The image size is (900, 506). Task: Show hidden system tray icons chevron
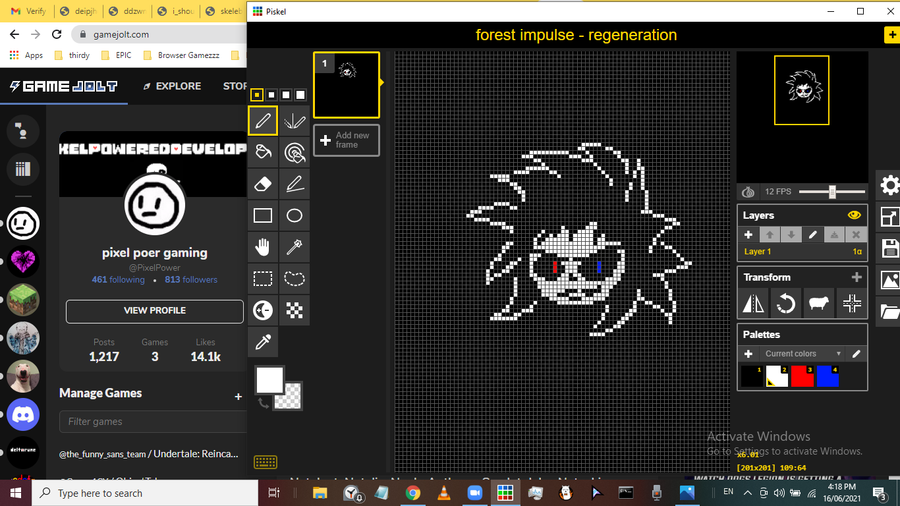[x=747, y=492]
